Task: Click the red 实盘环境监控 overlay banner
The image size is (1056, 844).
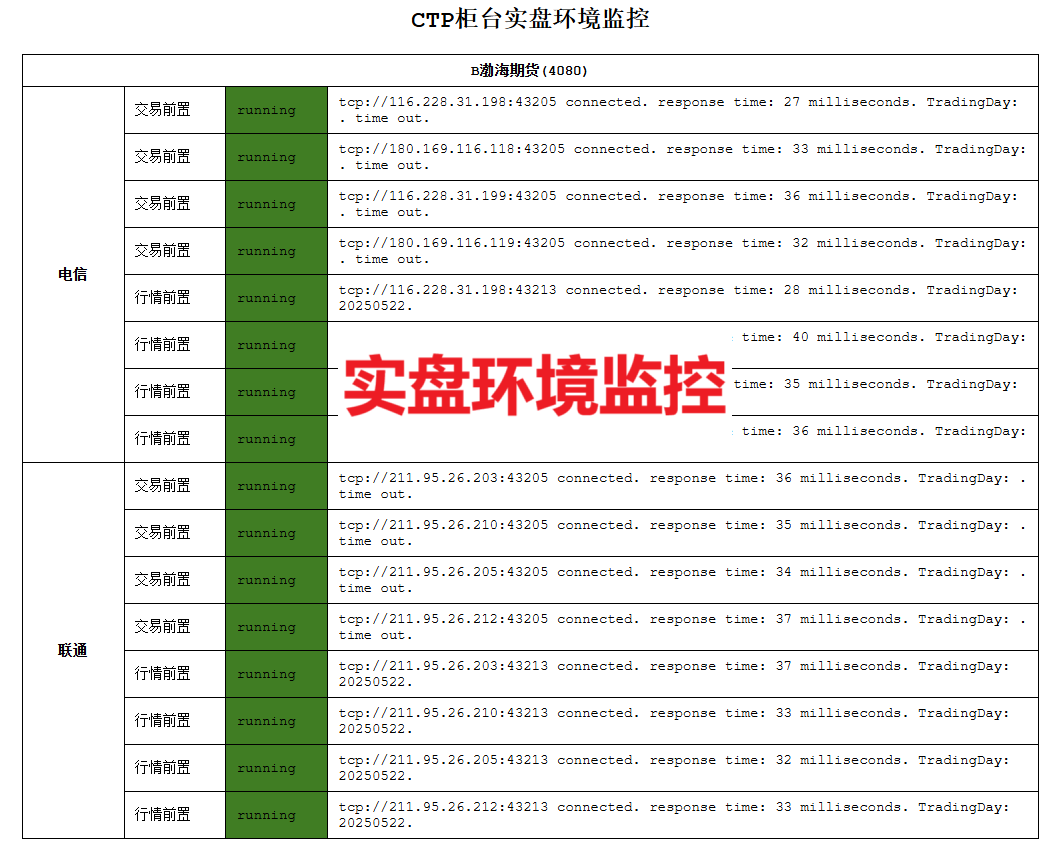Action: [x=534, y=386]
